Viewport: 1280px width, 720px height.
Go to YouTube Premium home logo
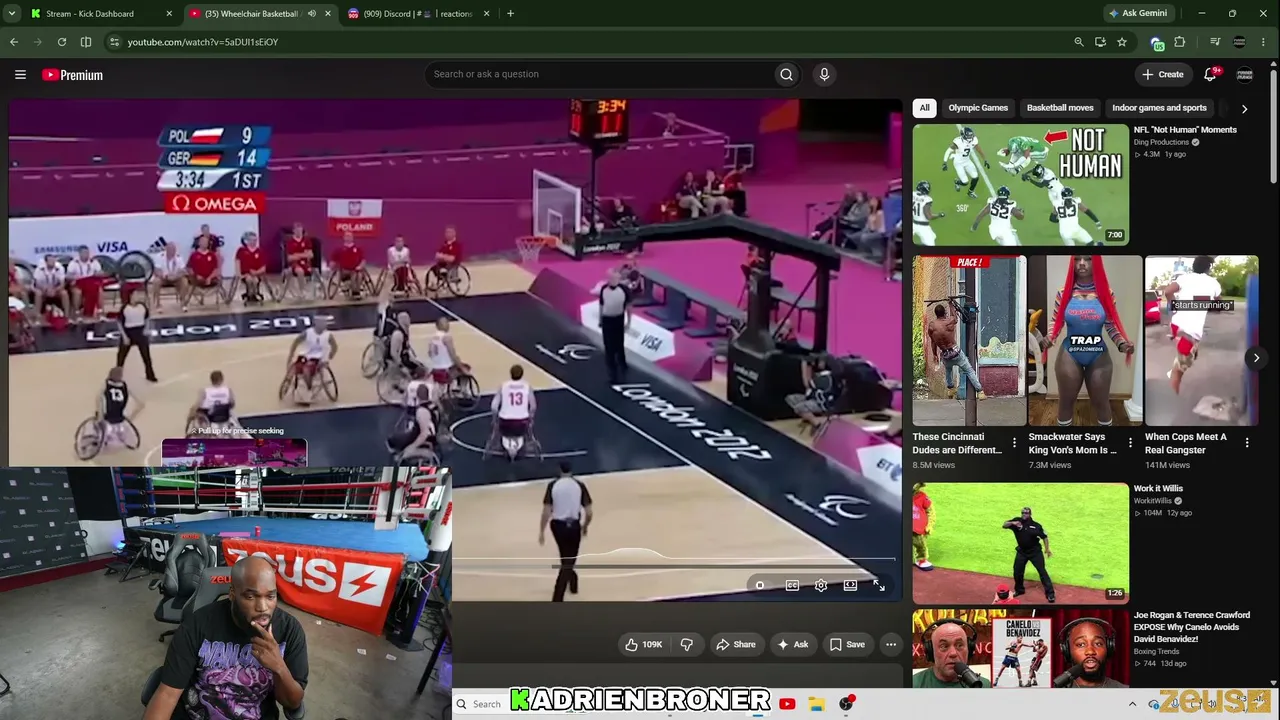(x=72, y=75)
